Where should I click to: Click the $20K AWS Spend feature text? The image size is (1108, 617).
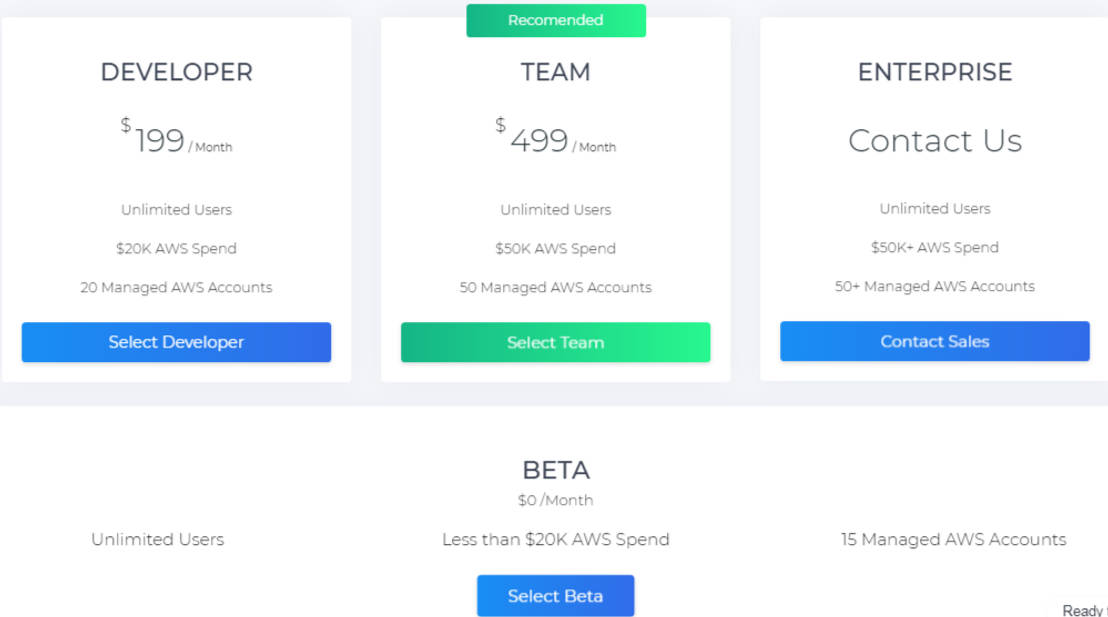[x=176, y=248]
